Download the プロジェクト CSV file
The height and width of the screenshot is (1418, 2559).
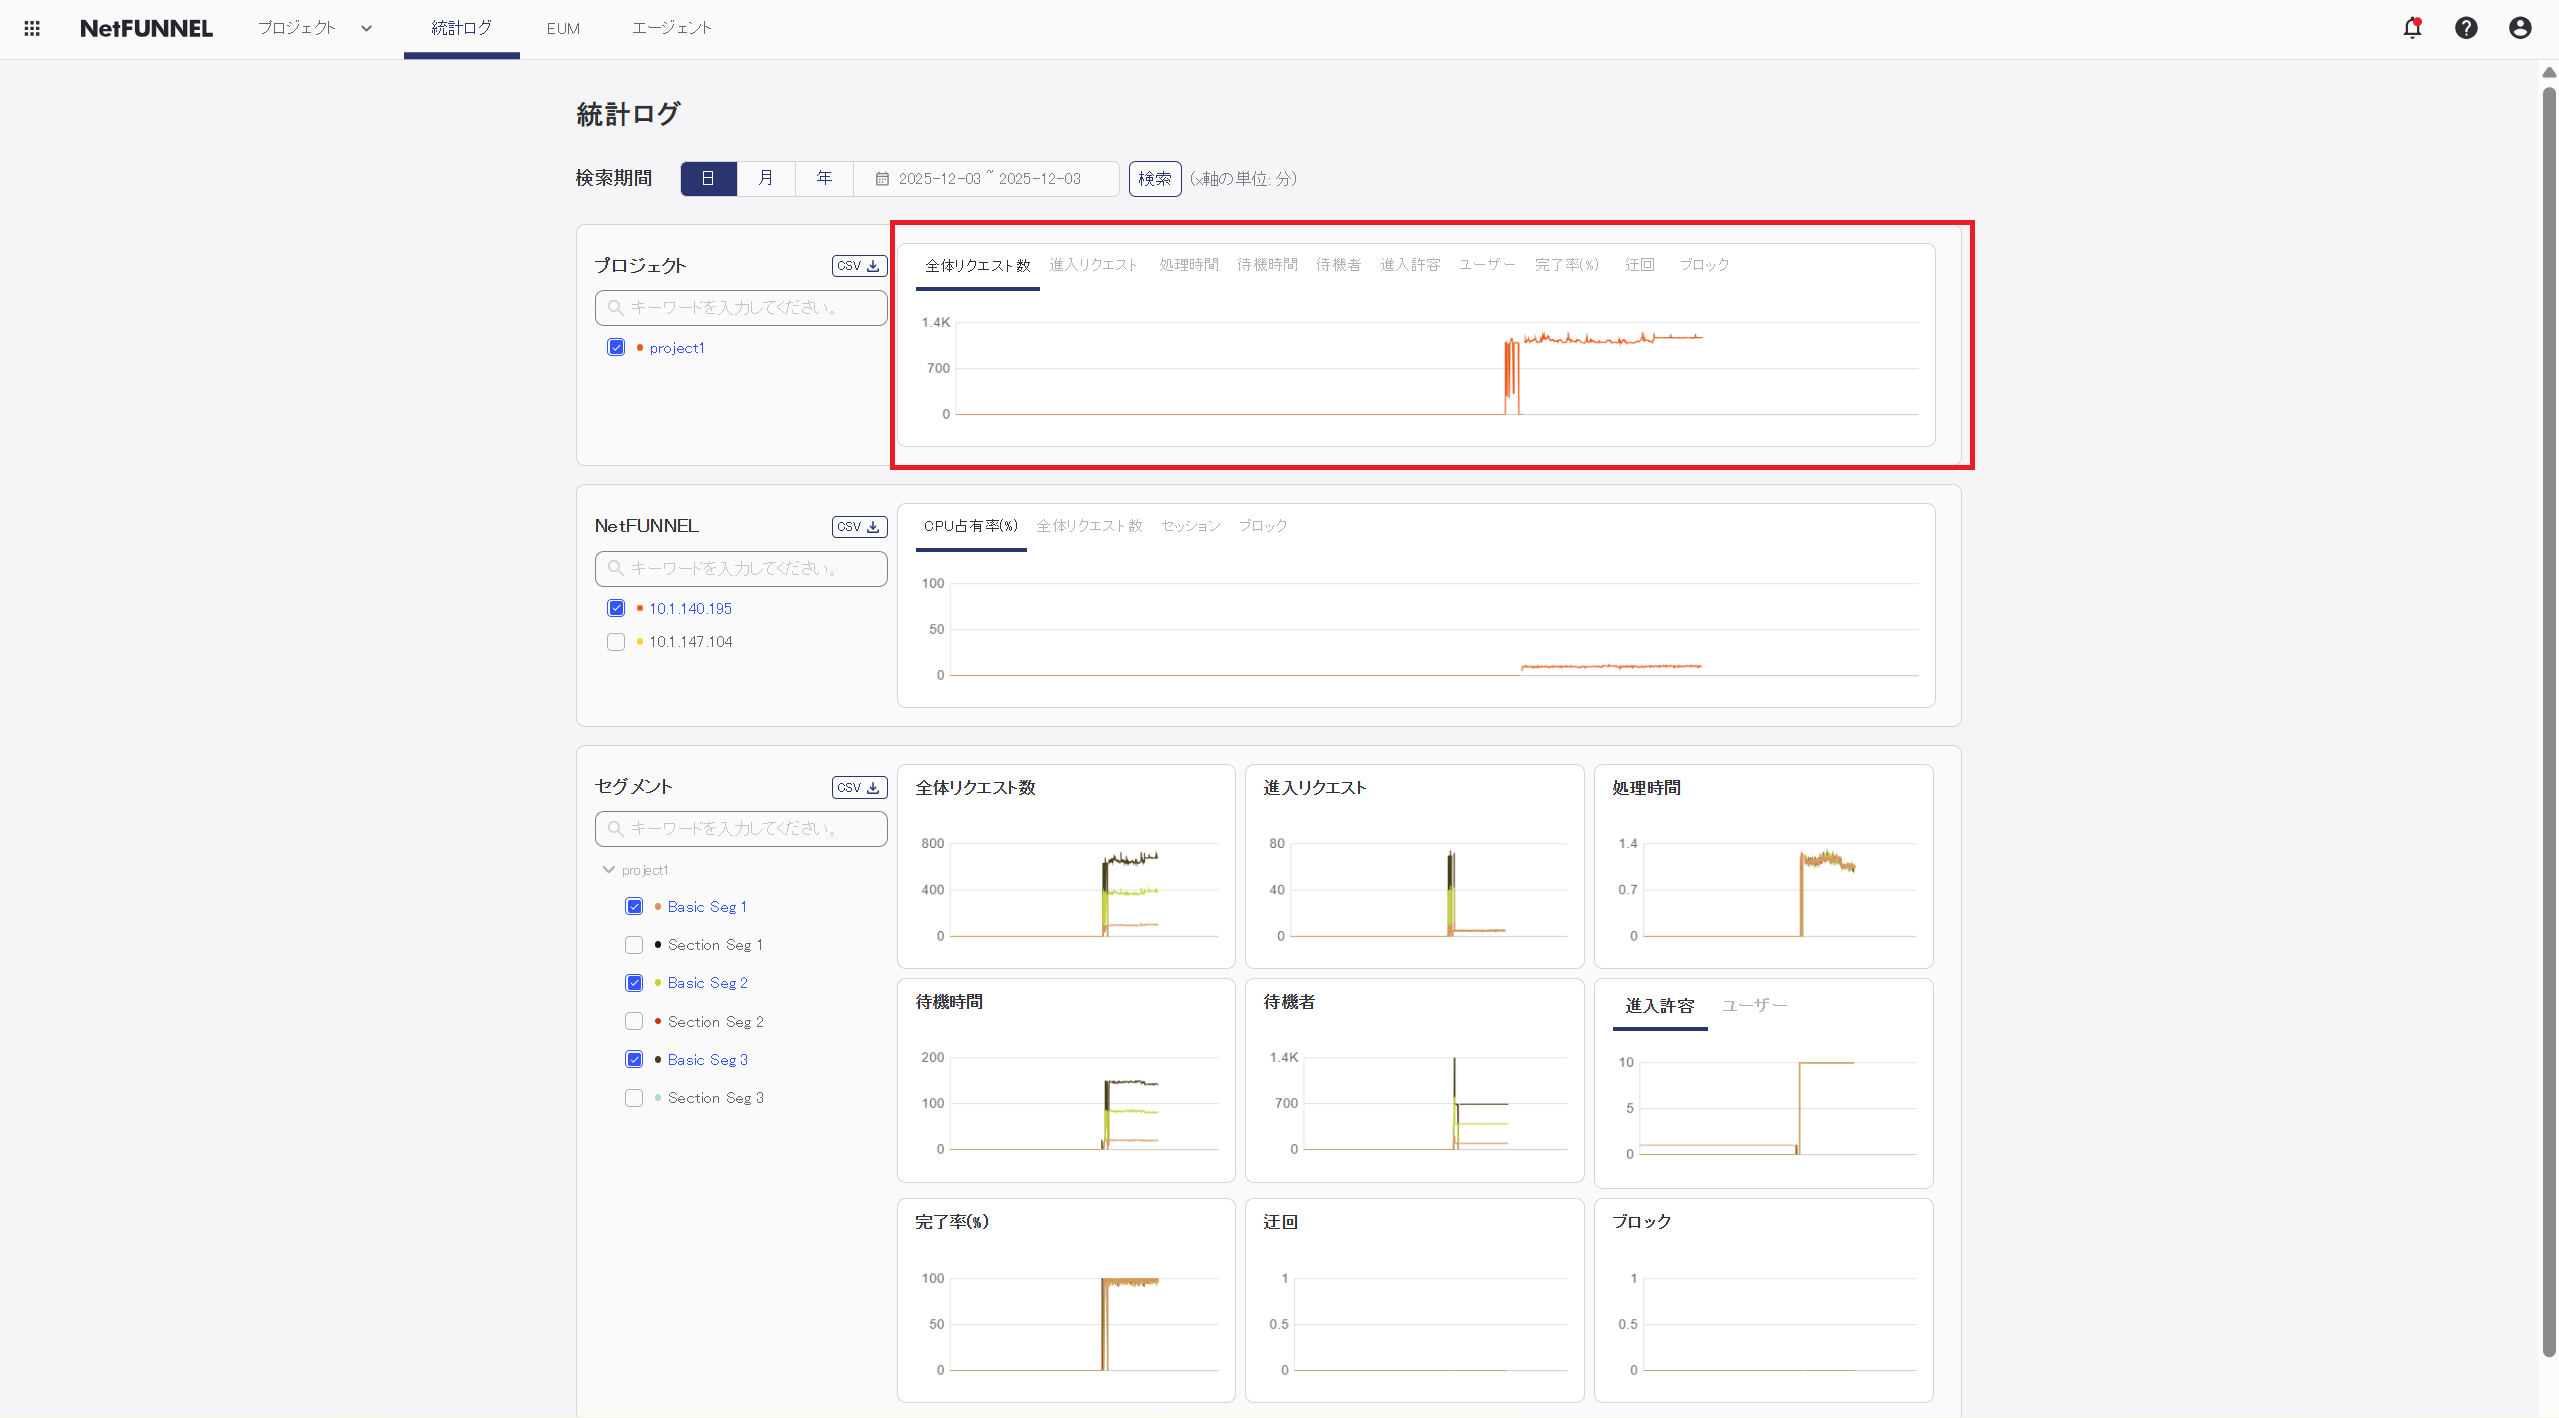(x=859, y=266)
